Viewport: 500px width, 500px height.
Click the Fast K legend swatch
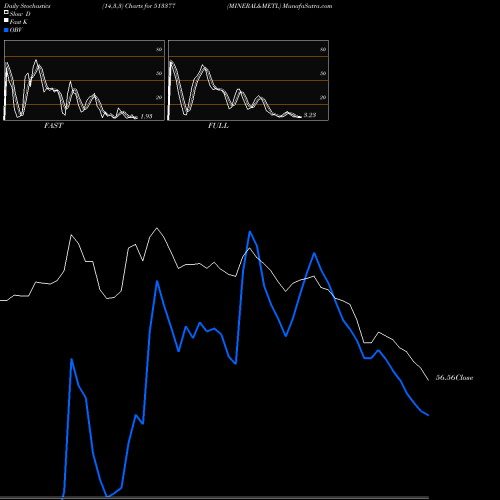[x=6, y=20]
